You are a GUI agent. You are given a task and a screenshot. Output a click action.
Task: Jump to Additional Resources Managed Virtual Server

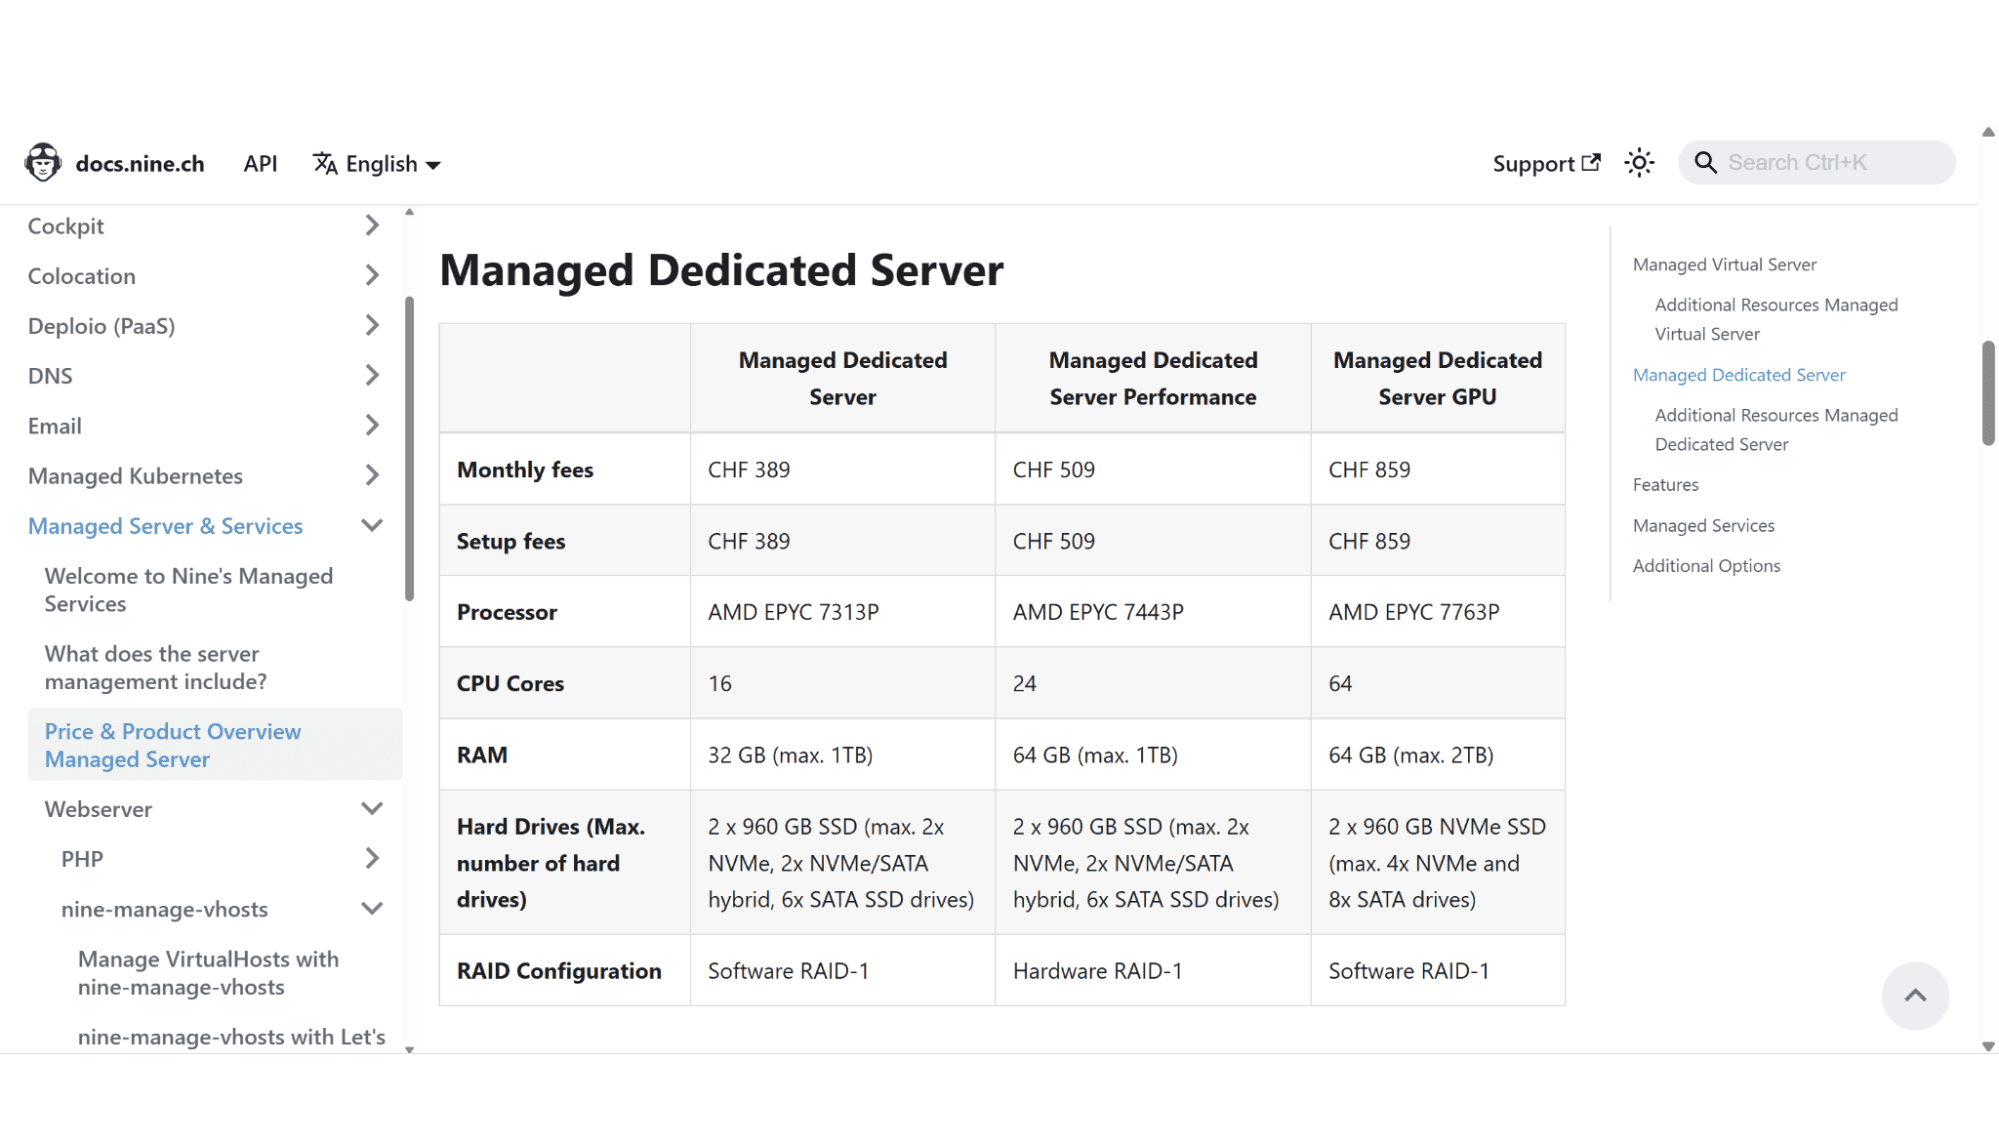click(1775, 319)
